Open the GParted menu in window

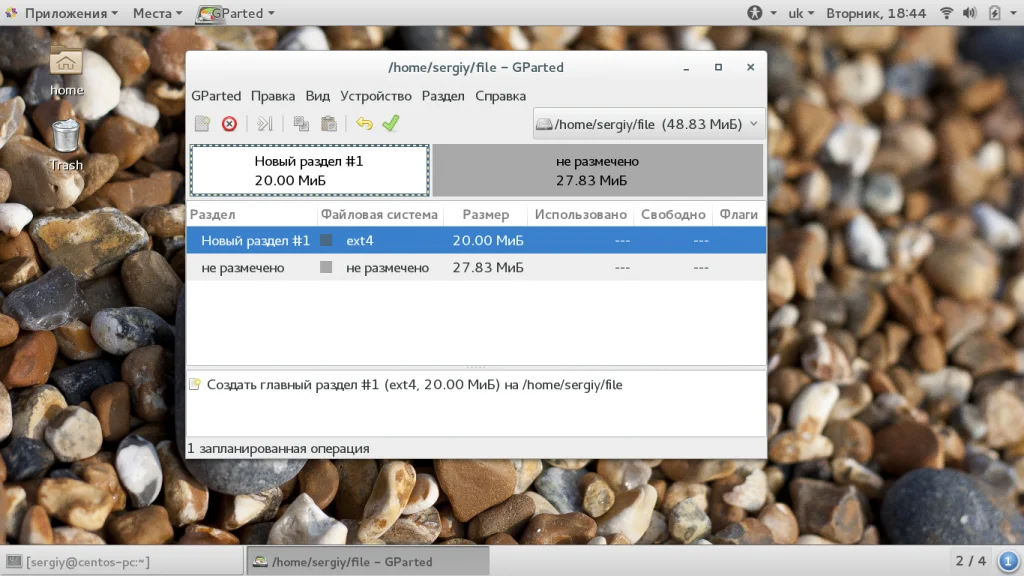[216, 96]
